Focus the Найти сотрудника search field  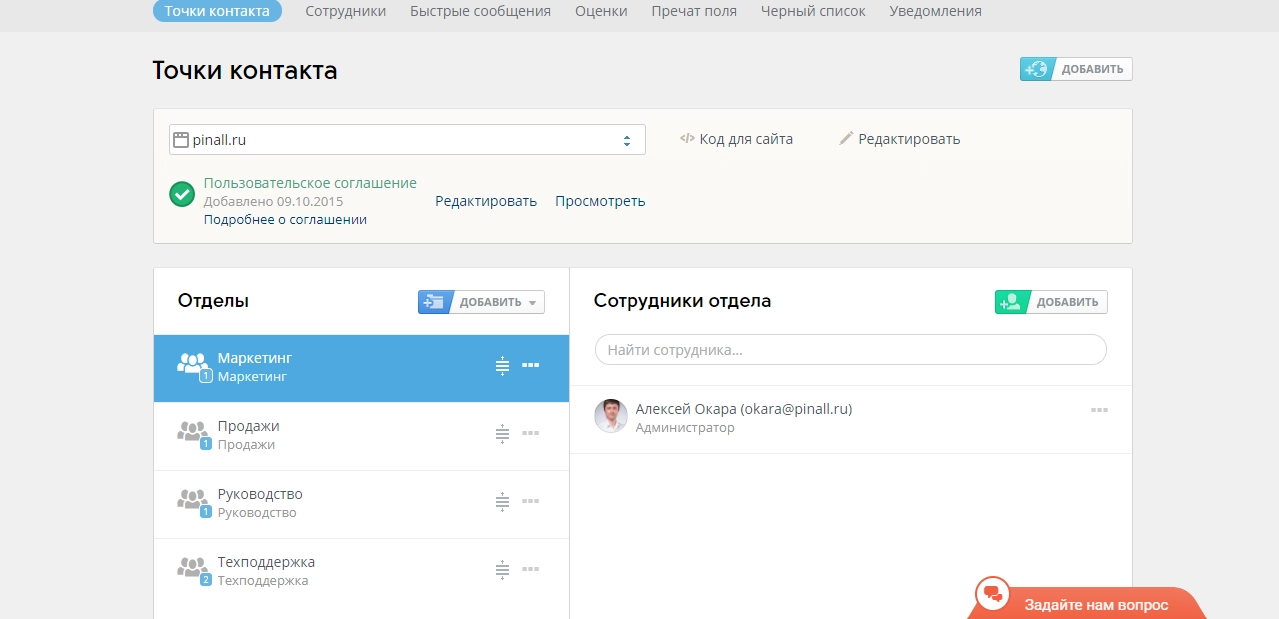(x=850, y=350)
